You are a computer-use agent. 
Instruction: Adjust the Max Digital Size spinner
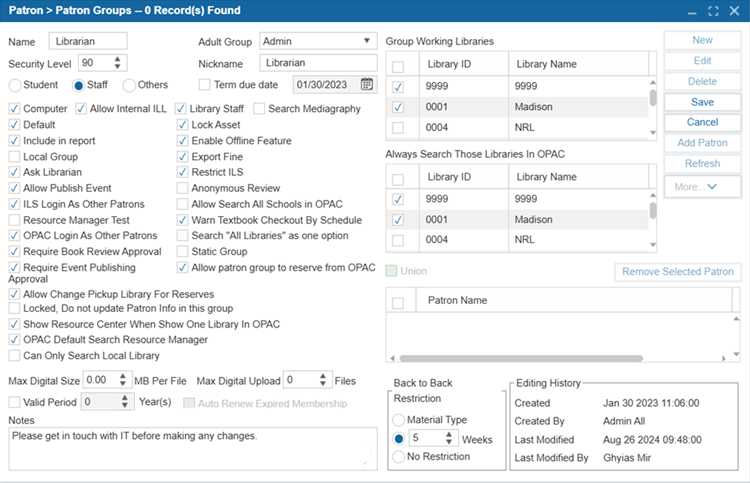123,380
